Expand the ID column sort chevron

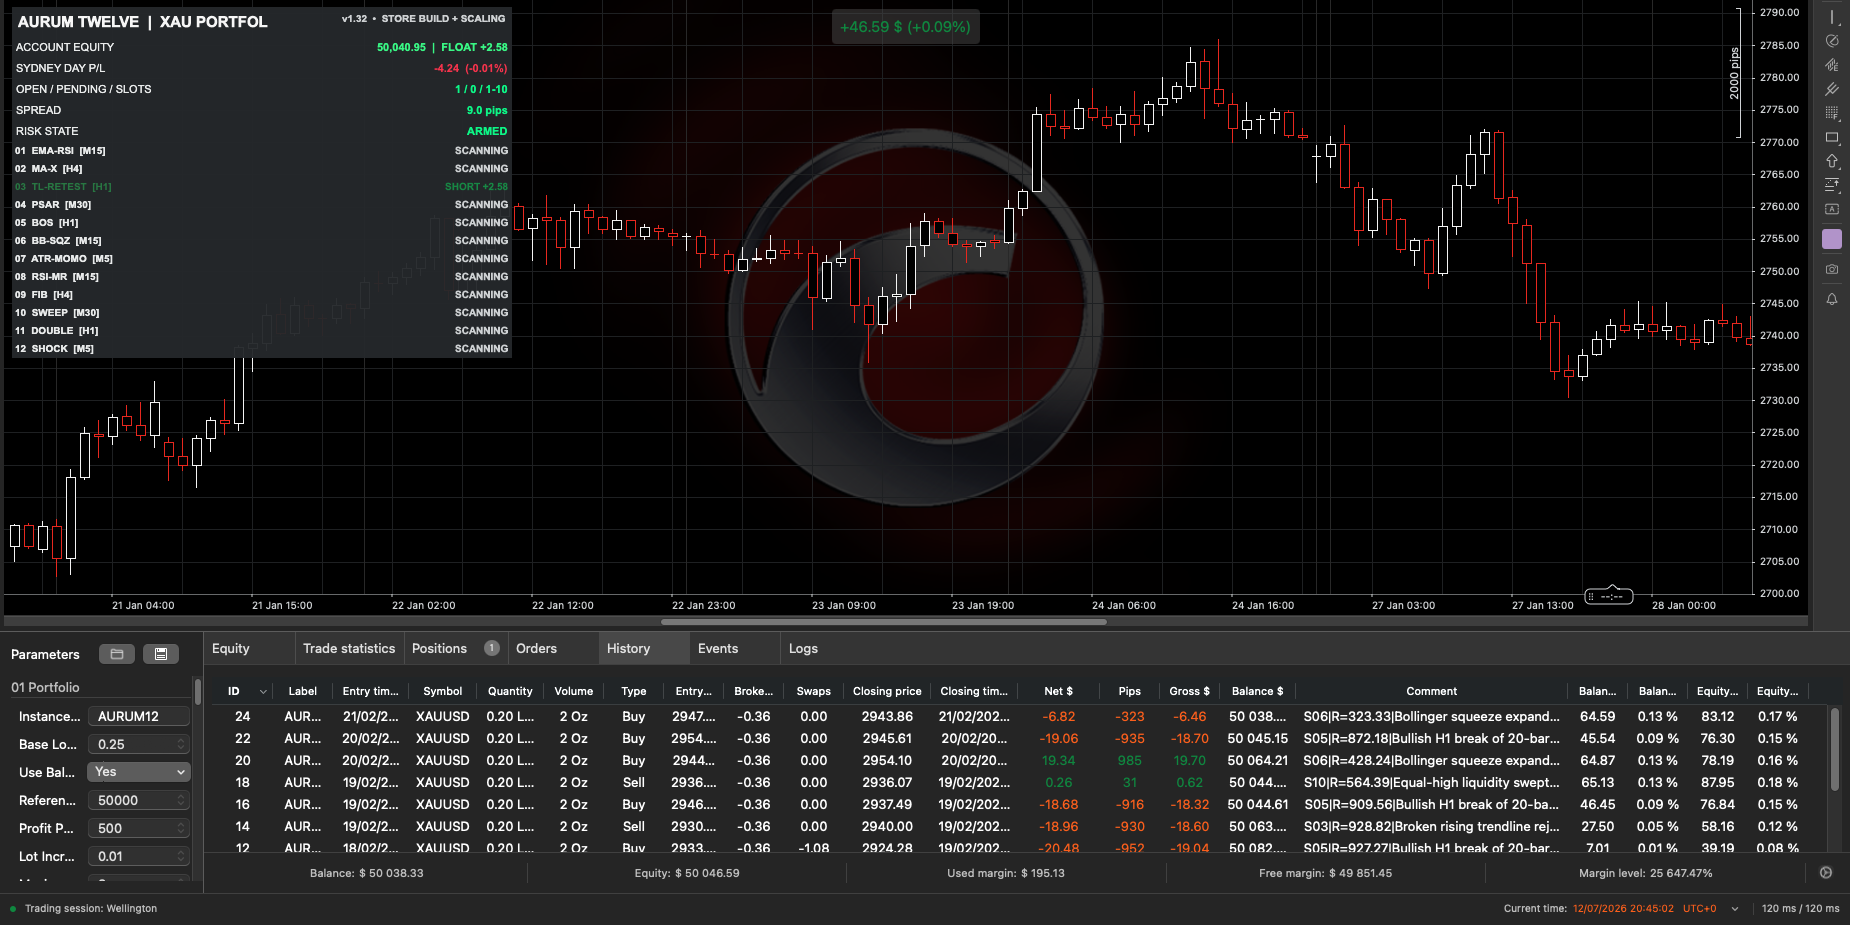click(263, 692)
